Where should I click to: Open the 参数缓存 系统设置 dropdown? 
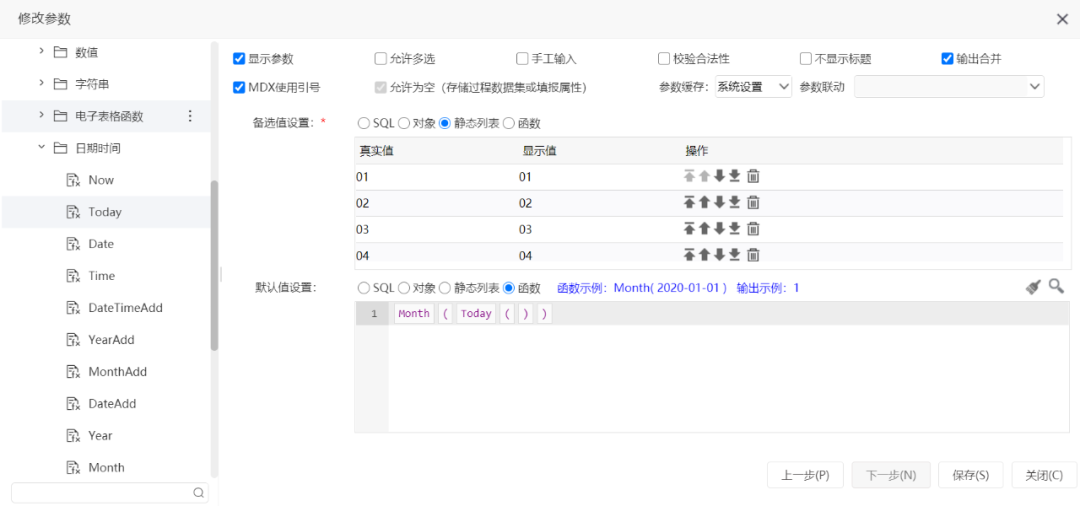click(x=754, y=87)
